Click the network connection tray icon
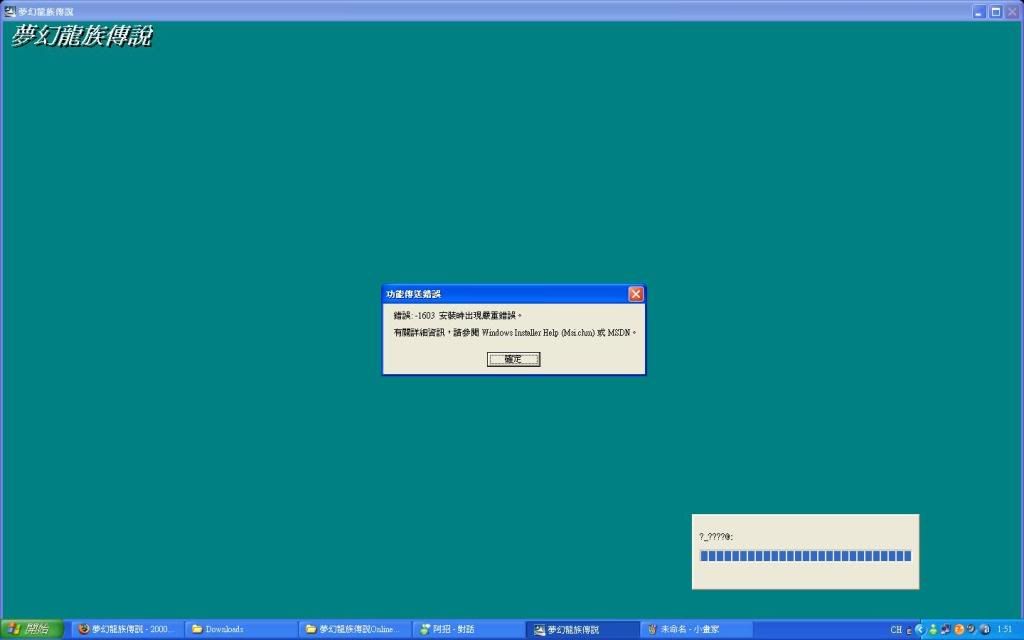Screen dimensions: 1024x640 (945, 630)
